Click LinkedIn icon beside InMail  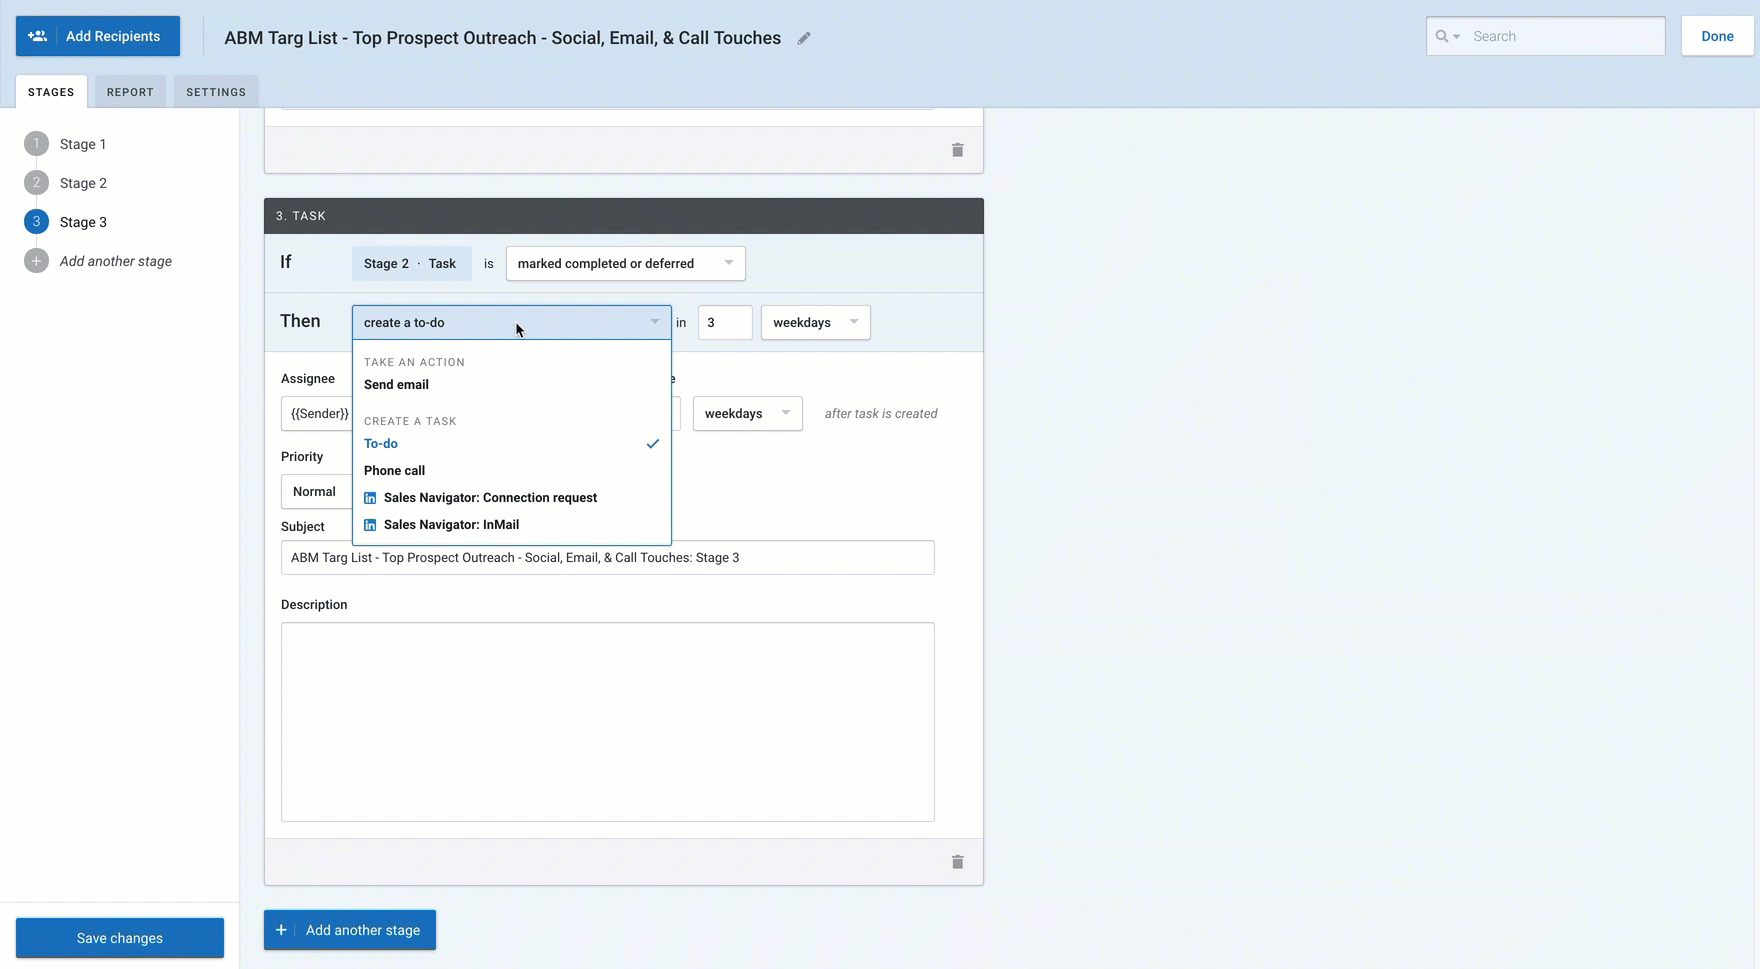point(370,525)
